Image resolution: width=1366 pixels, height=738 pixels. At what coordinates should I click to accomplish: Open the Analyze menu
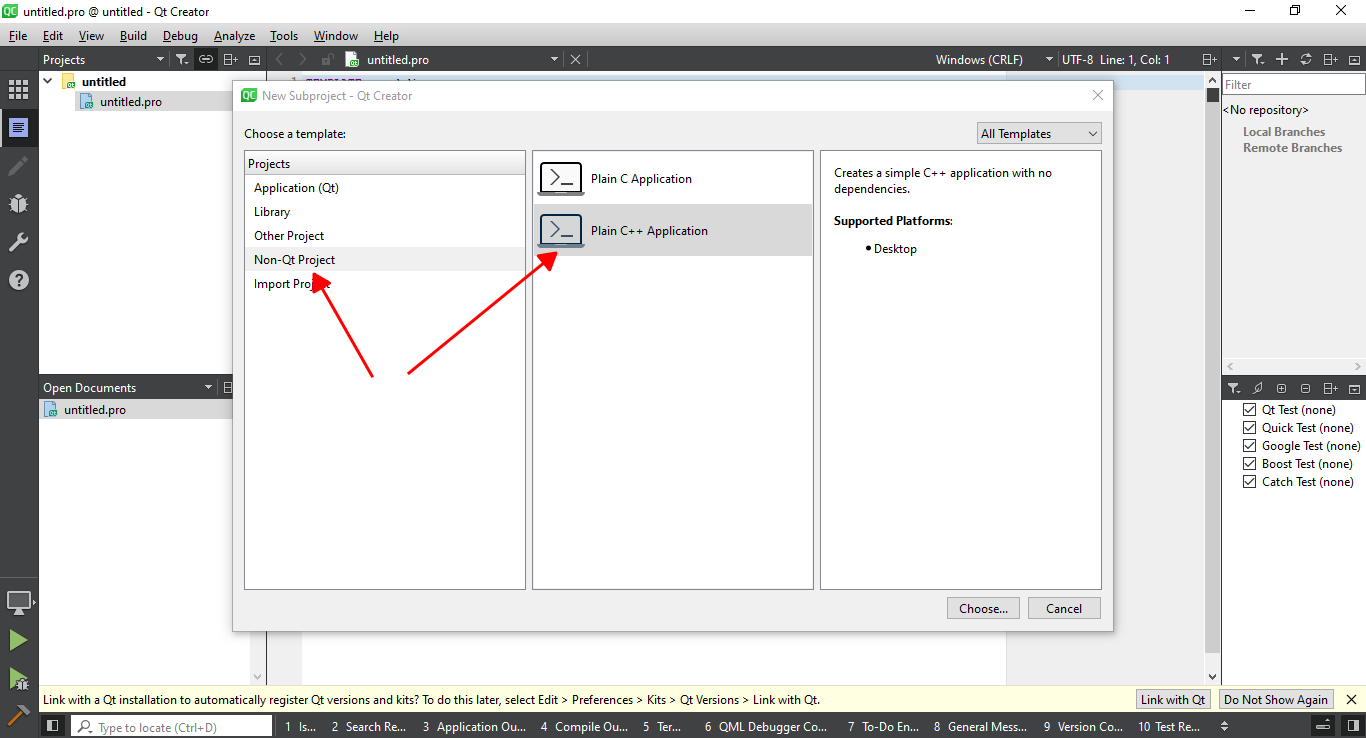pos(235,36)
